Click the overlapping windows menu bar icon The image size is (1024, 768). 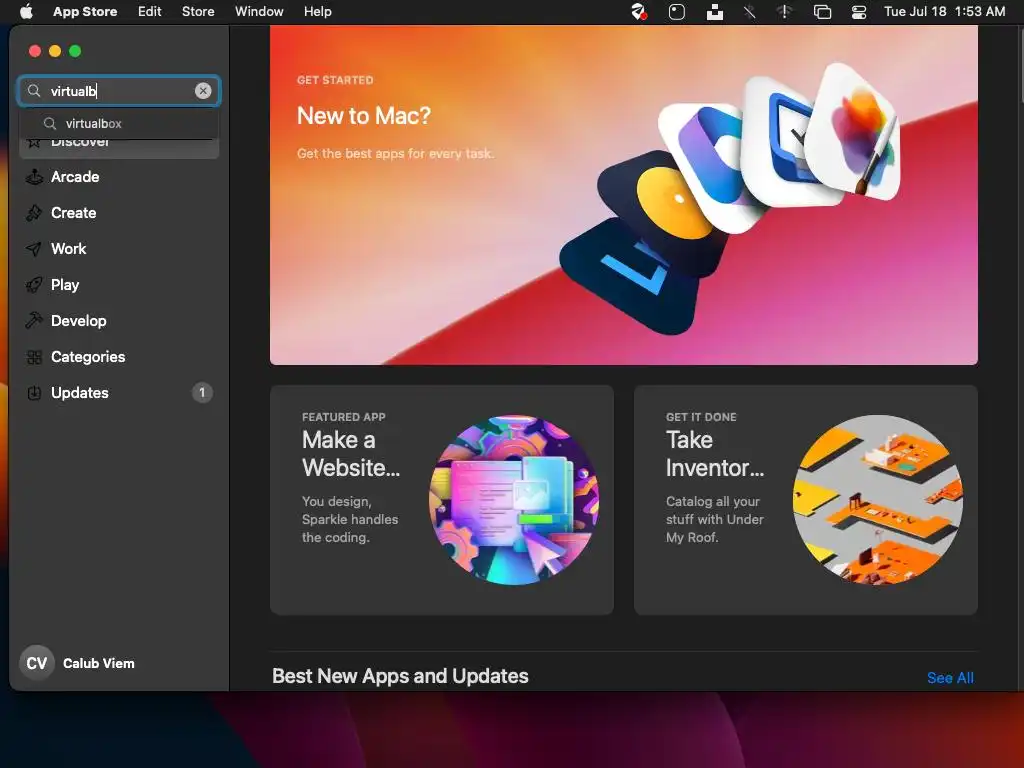click(x=822, y=11)
